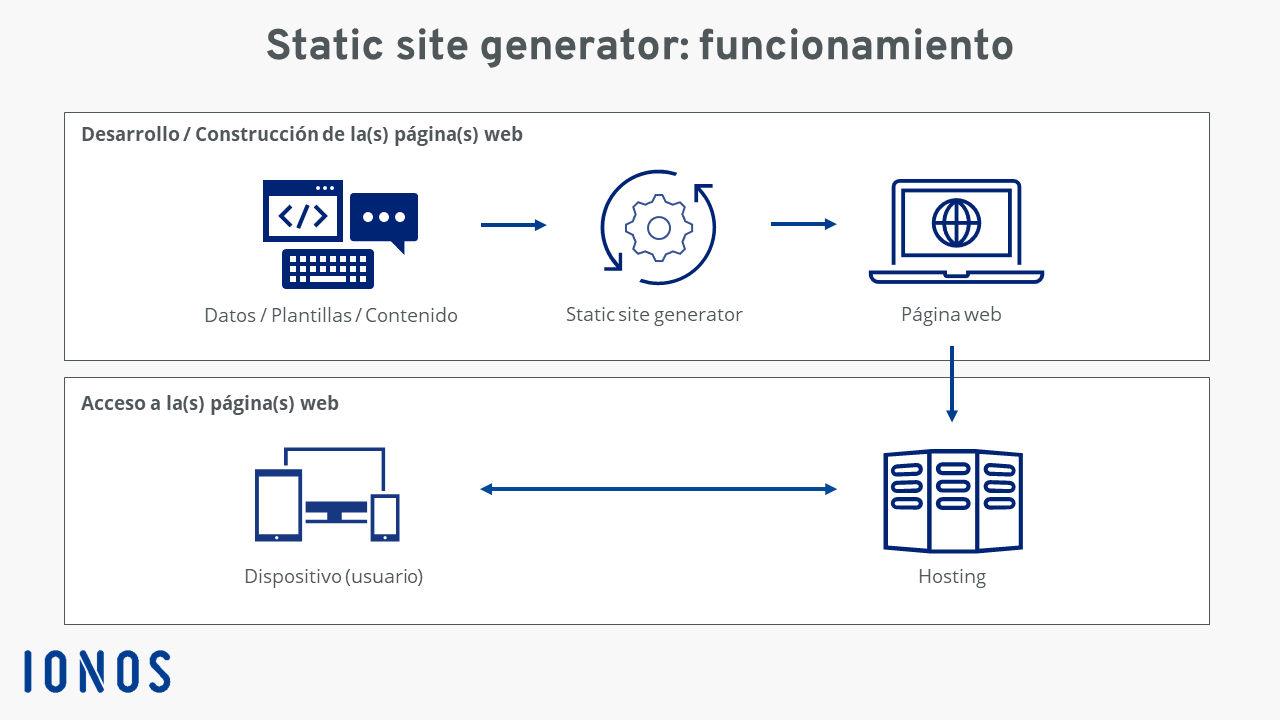Click the 'Datos / Plantillas / Contenido' label

click(331, 316)
